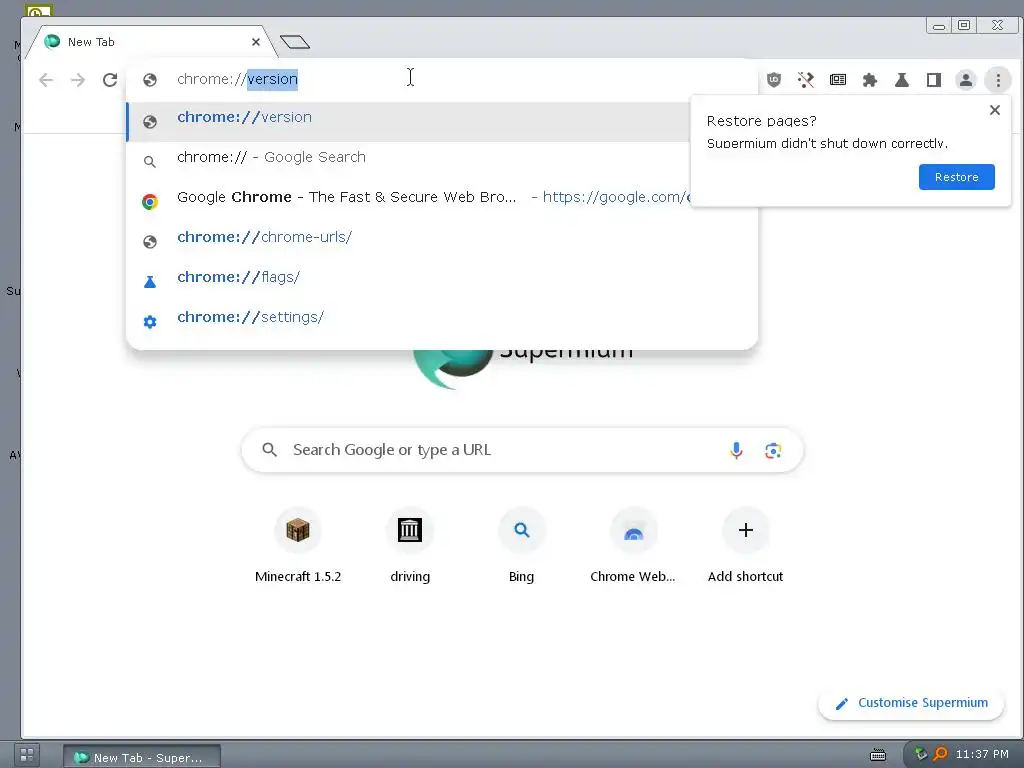This screenshot has height=768, width=1024.
Task: Select the New Tab tab
Action: pos(153,42)
